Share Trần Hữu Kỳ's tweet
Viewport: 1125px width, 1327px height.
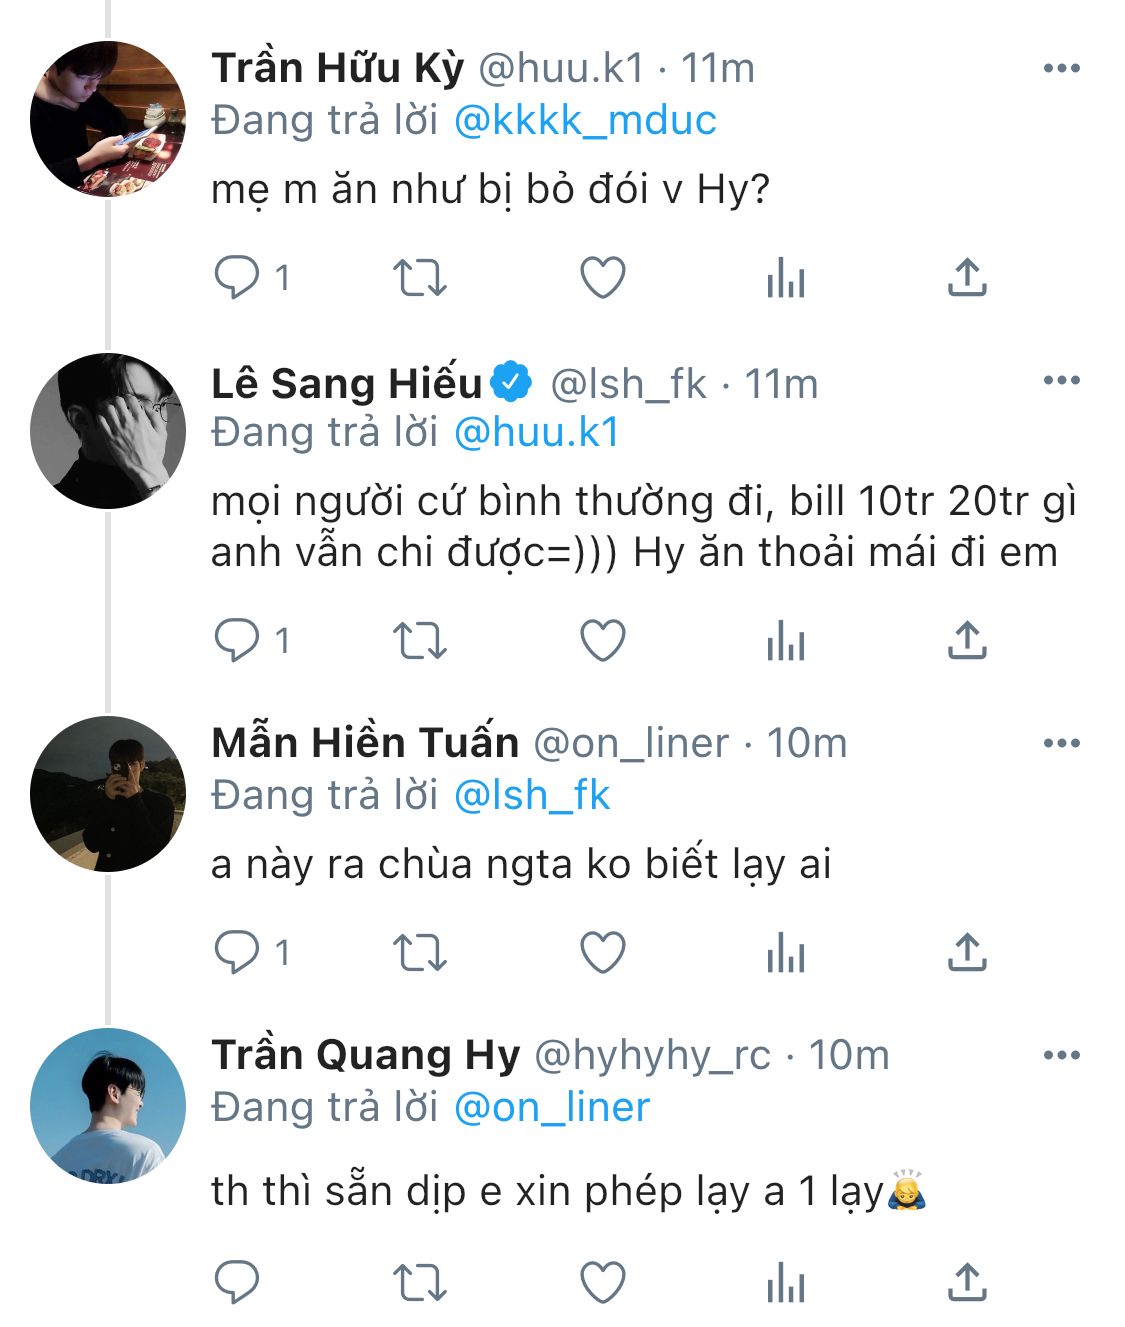tap(966, 277)
